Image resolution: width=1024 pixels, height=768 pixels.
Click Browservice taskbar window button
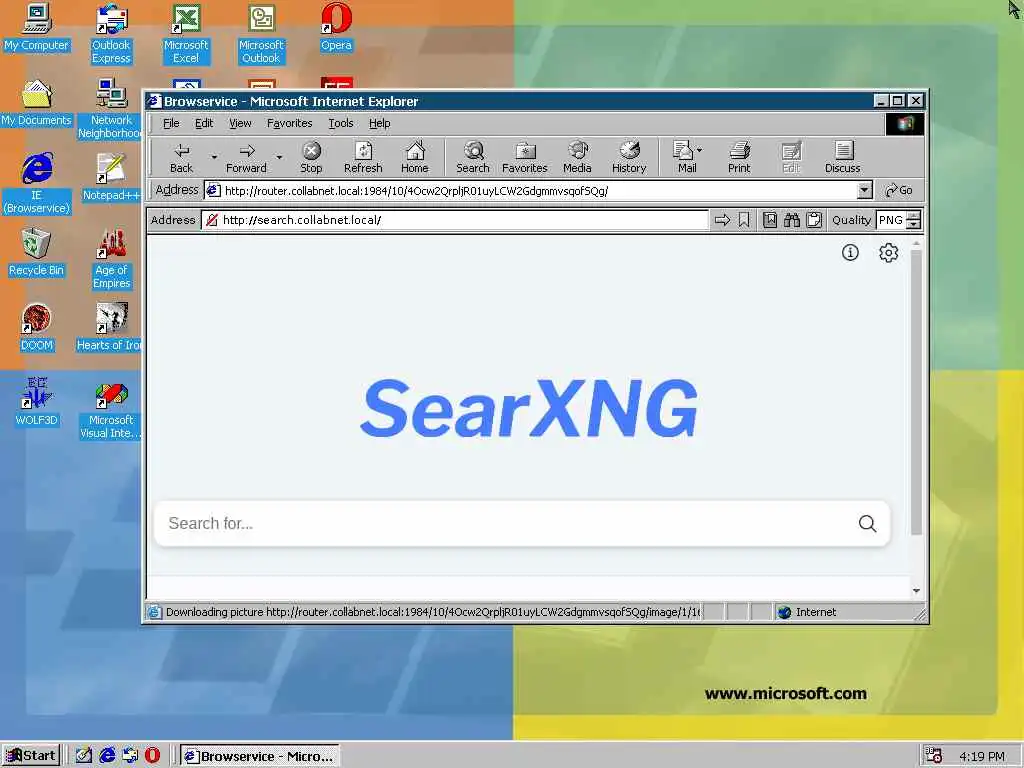[260, 756]
